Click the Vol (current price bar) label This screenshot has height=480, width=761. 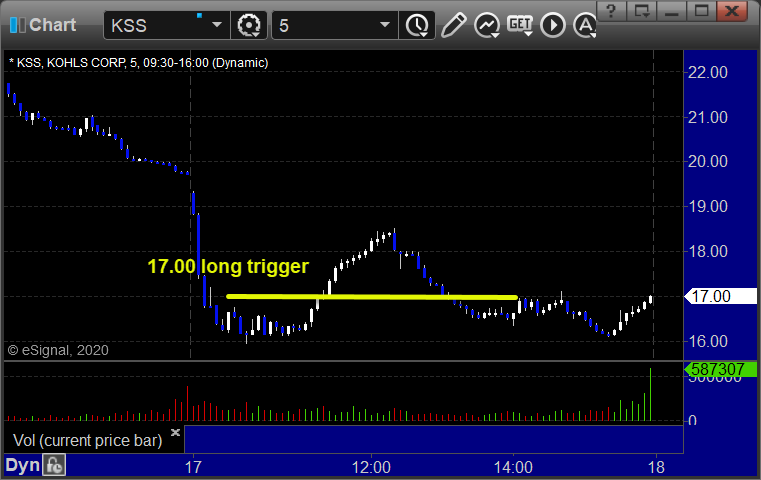[x=87, y=440]
